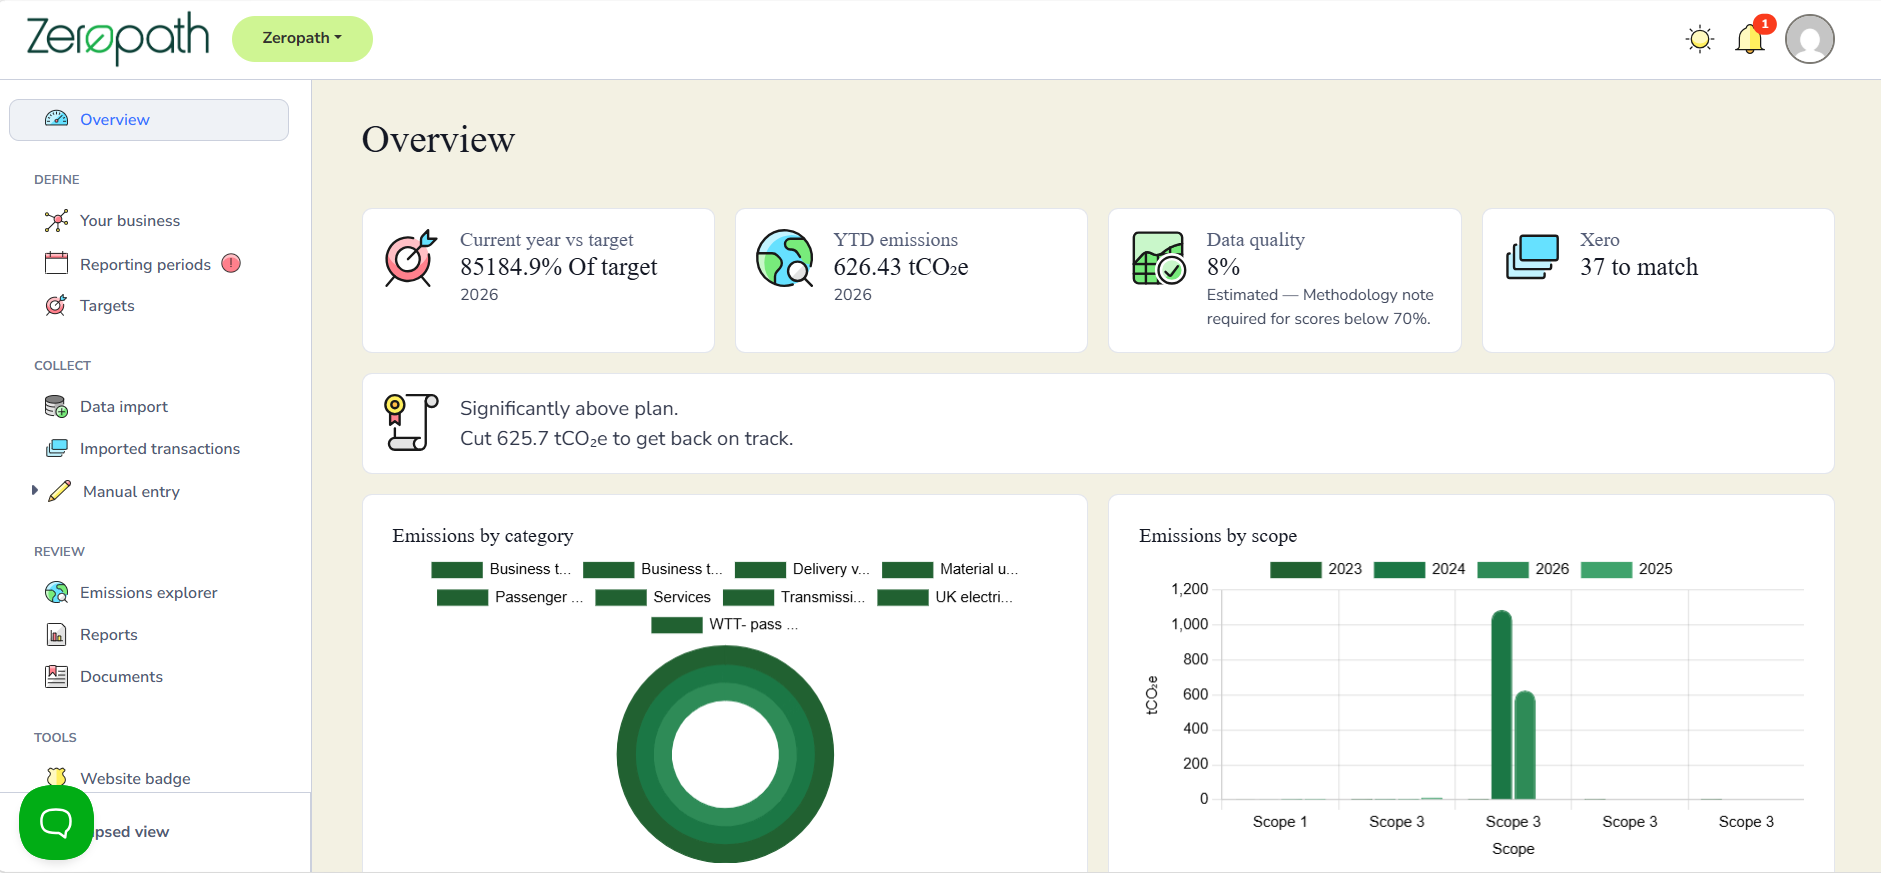Expand the Manual entry submenu arrow
This screenshot has width=1881, height=873.
(35, 490)
